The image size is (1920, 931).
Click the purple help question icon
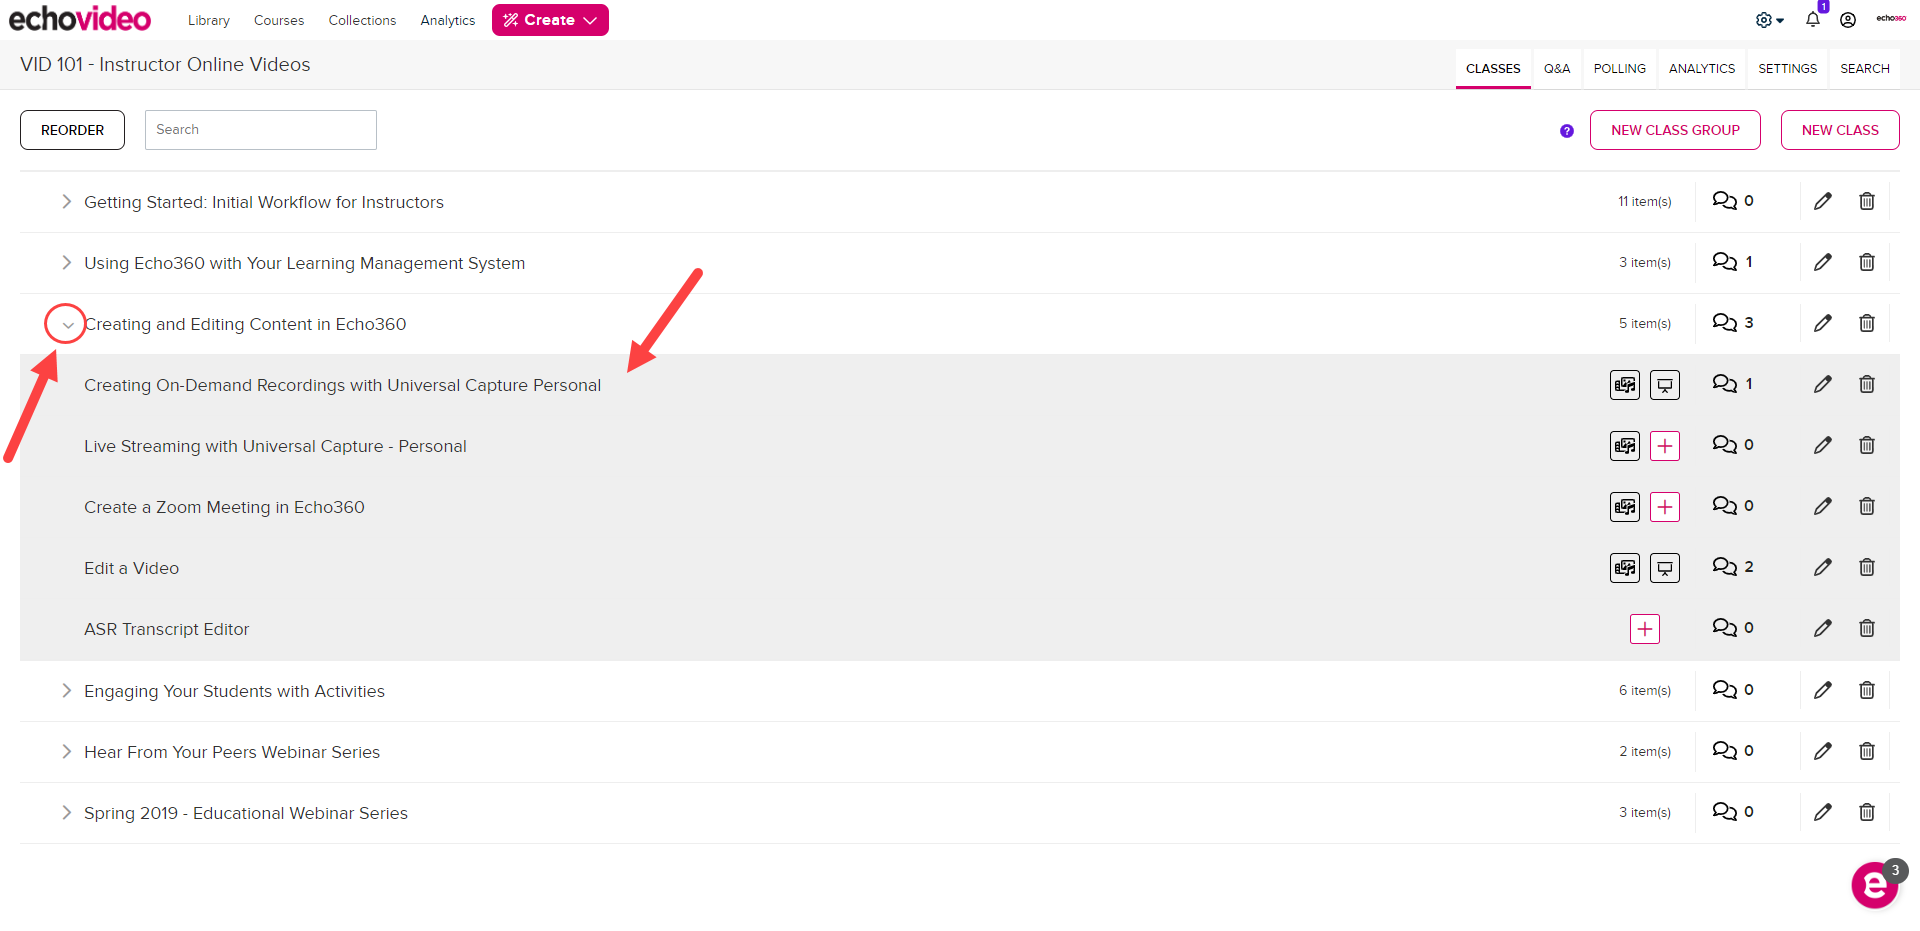coord(1567,131)
